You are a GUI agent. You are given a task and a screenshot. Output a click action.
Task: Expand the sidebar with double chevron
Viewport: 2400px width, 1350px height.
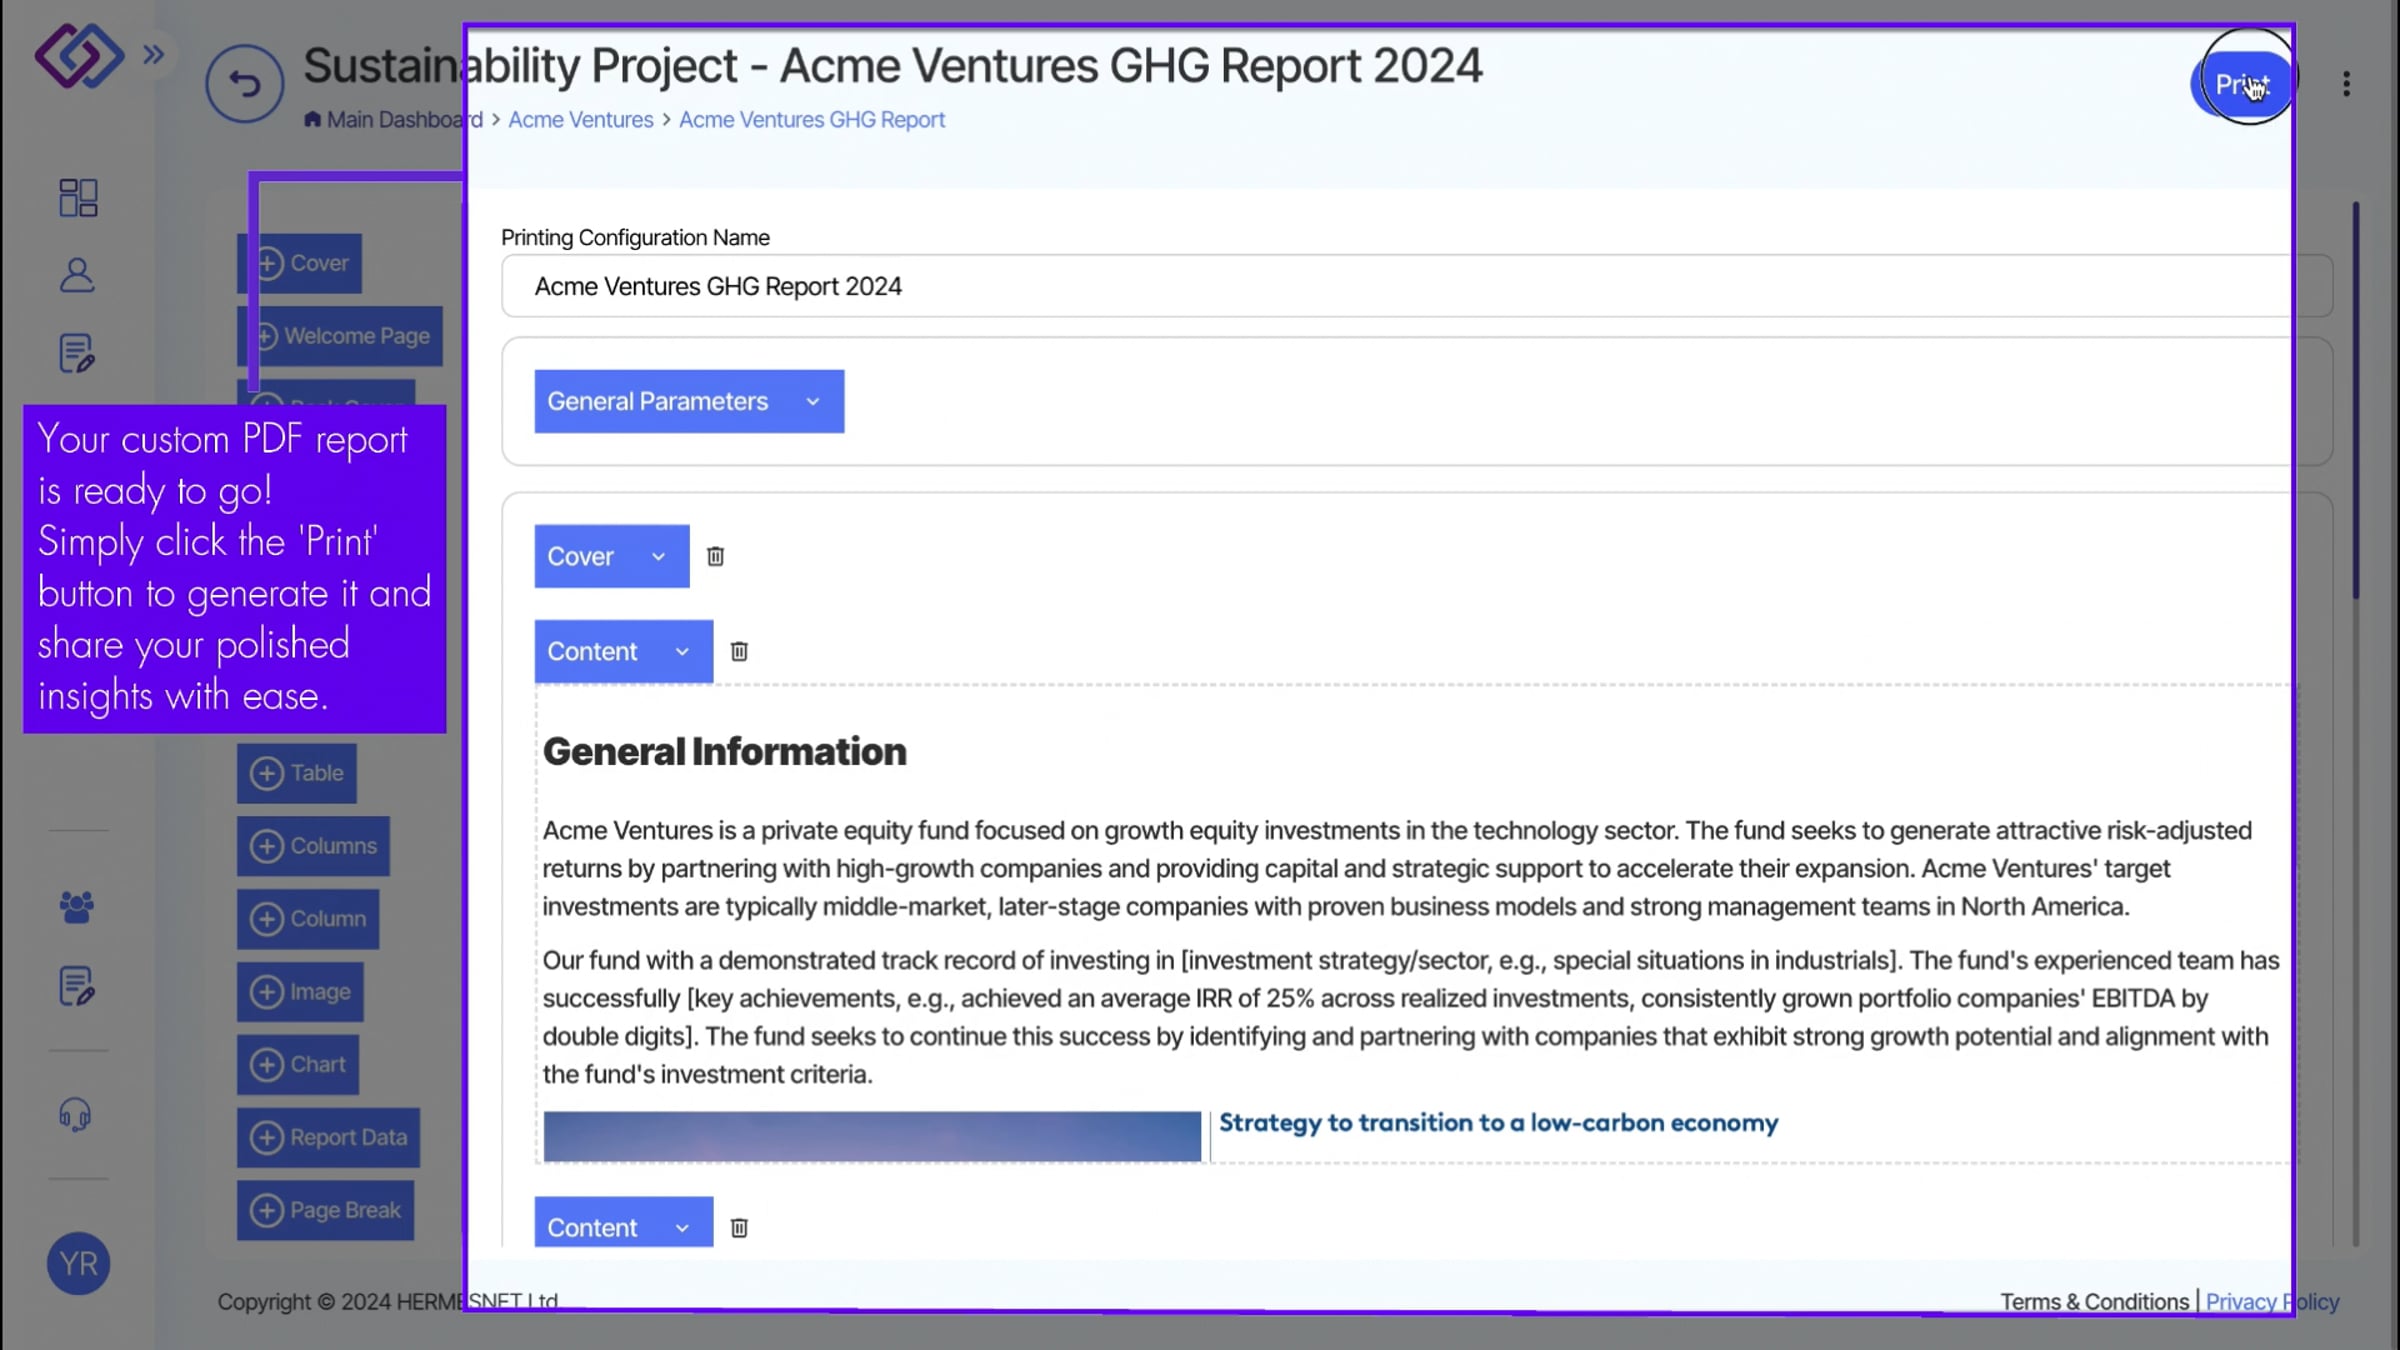pyautogui.click(x=153, y=54)
